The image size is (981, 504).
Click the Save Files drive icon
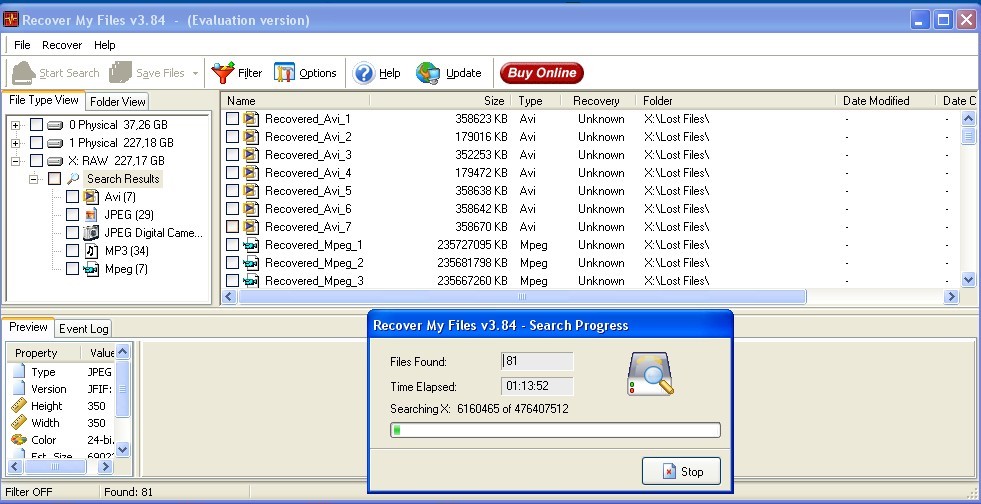click(120, 73)
